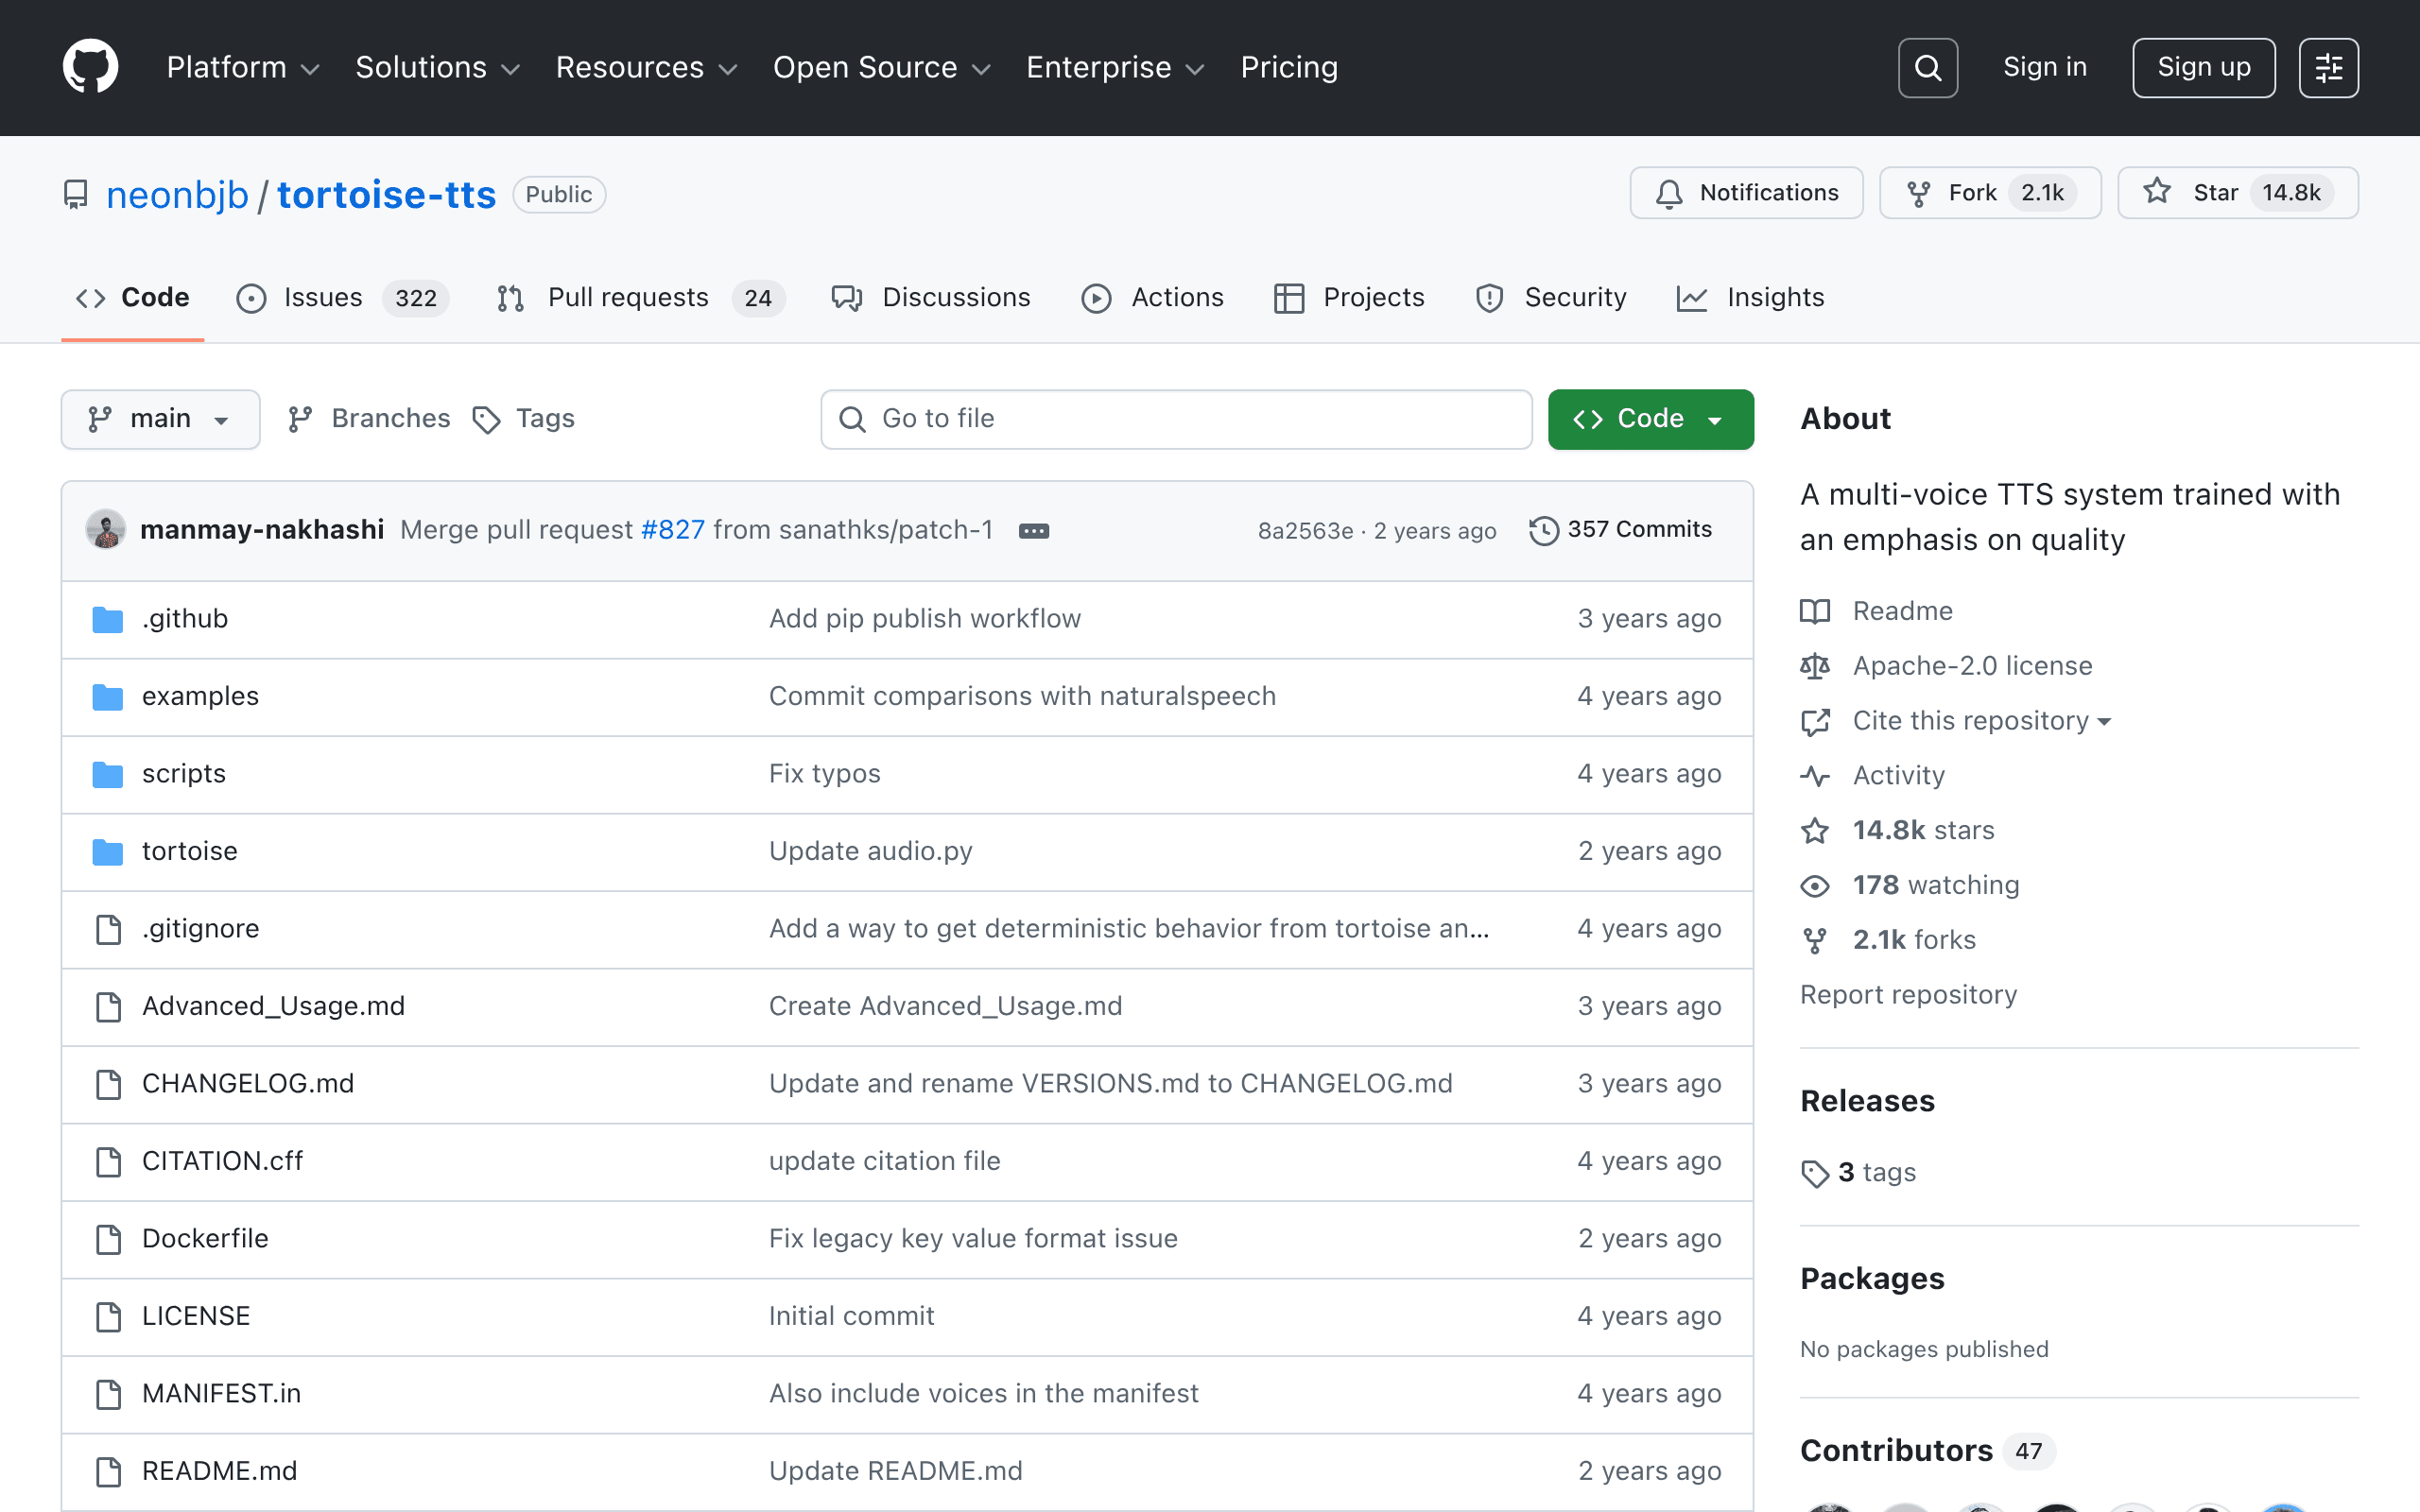Open the search magnifier button
The height and width of the screenshot is (1512, 2420).
(1927, 67)
